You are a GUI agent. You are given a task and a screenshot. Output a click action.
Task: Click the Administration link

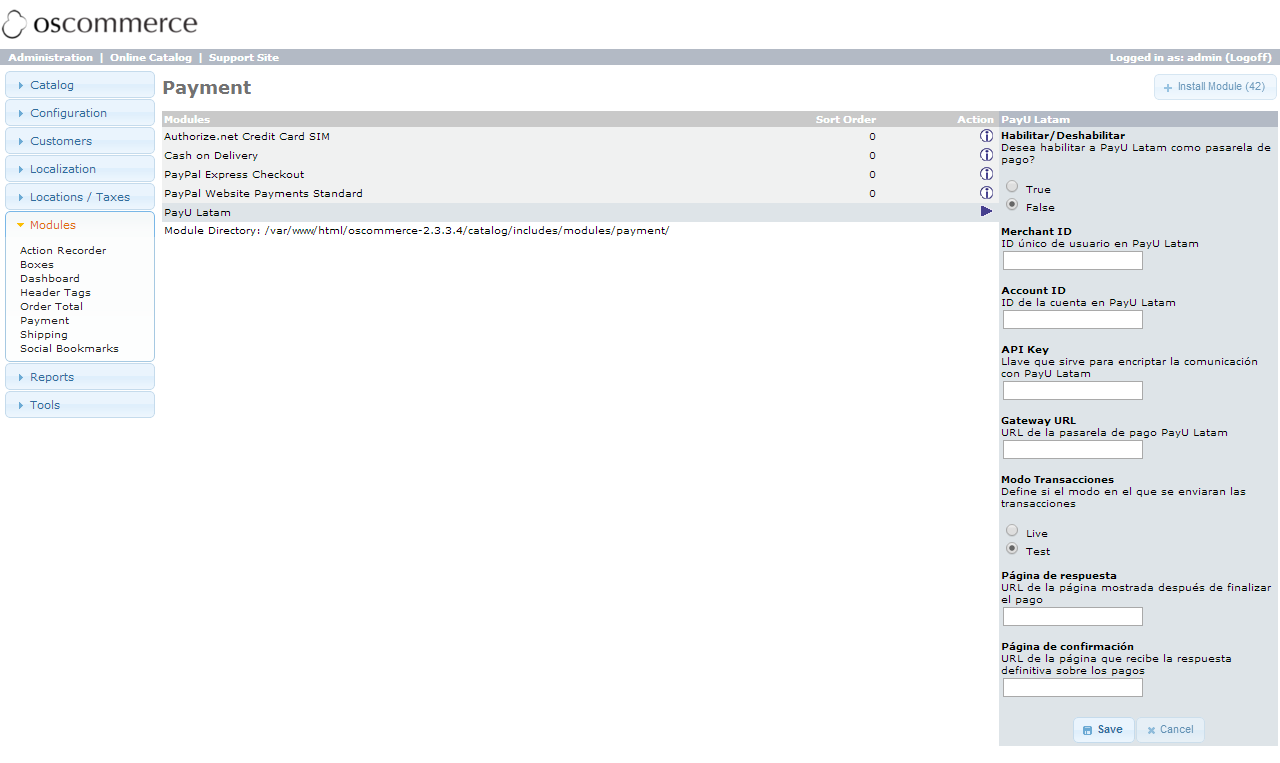pyautogui.click(x=50, y=58)
